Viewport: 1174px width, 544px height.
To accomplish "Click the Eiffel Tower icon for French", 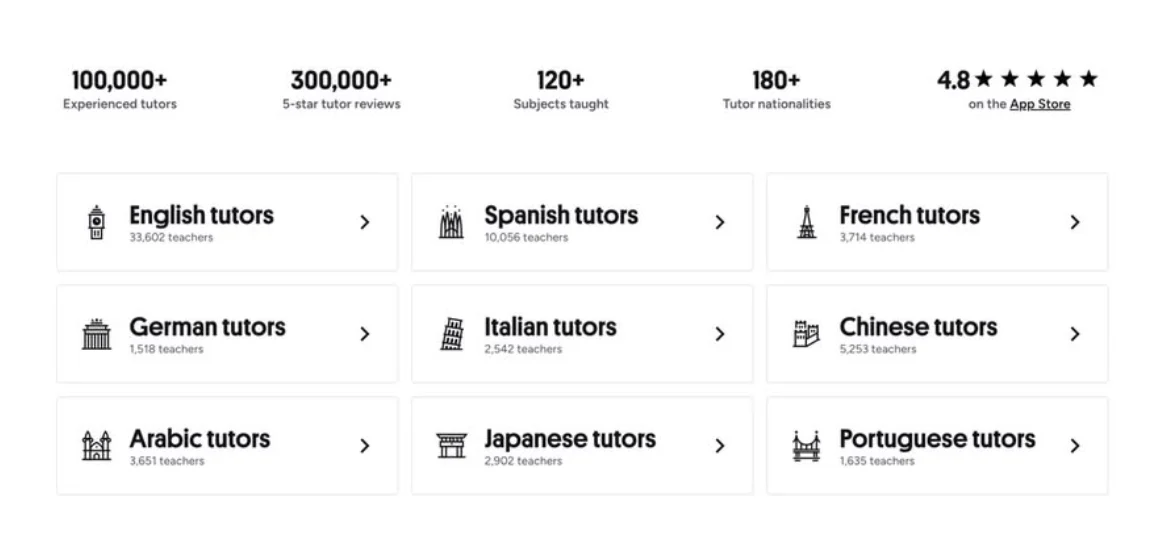I will pyautogui.click(x=806, y=222).
